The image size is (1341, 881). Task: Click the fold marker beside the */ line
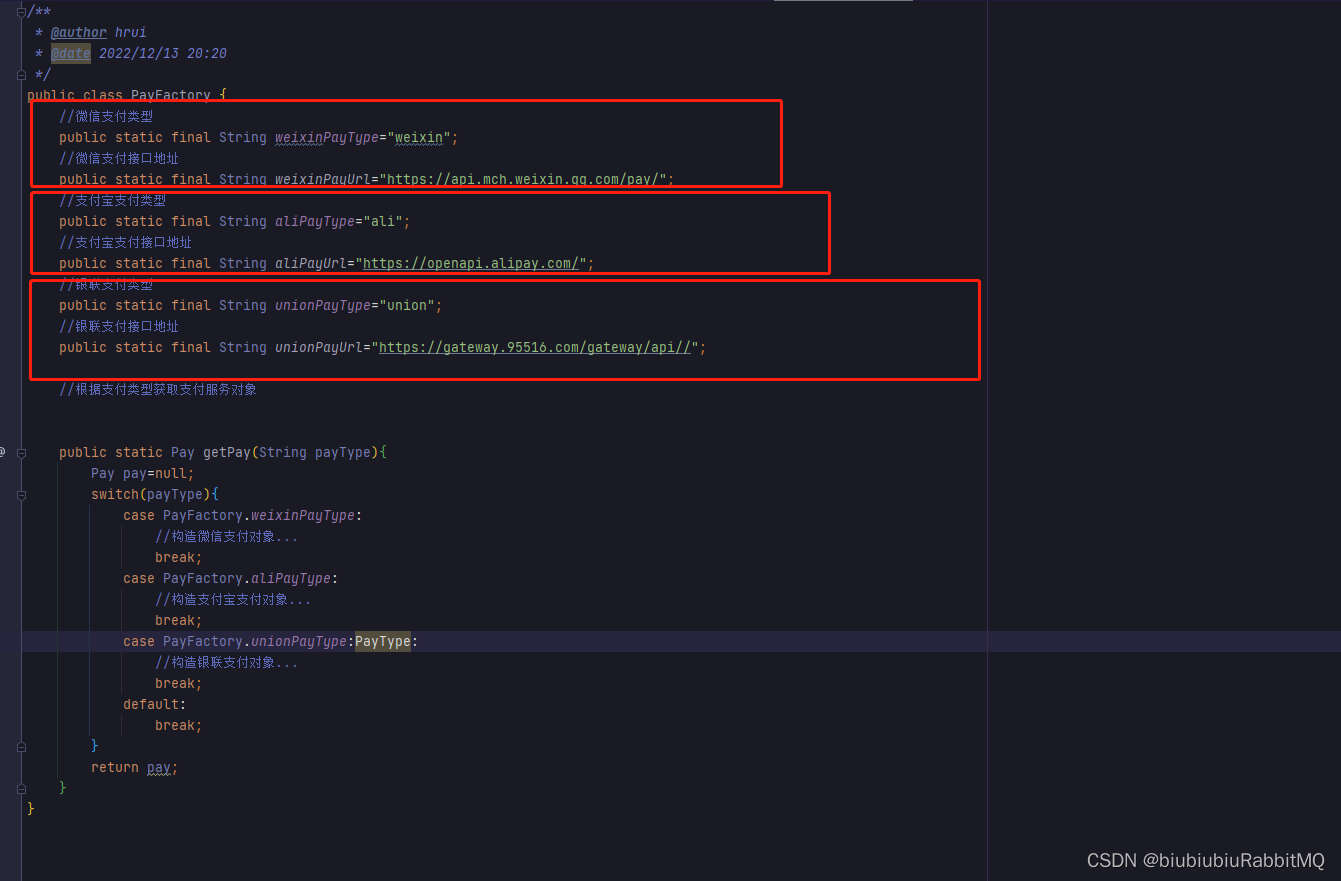[x=21, y=75]
